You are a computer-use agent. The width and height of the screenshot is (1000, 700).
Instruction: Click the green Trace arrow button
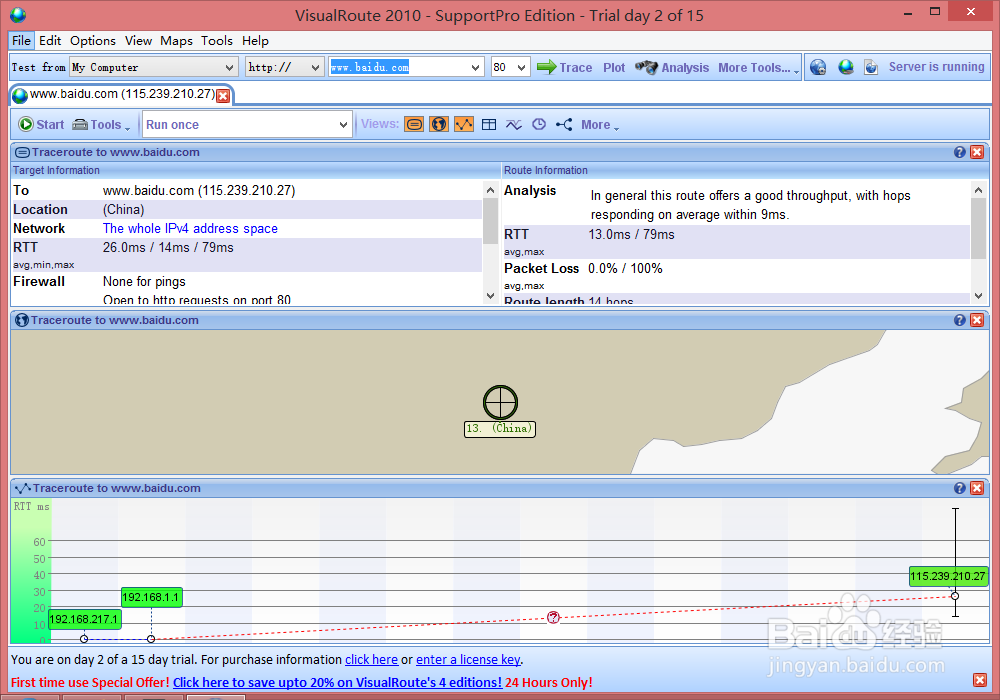564,68
